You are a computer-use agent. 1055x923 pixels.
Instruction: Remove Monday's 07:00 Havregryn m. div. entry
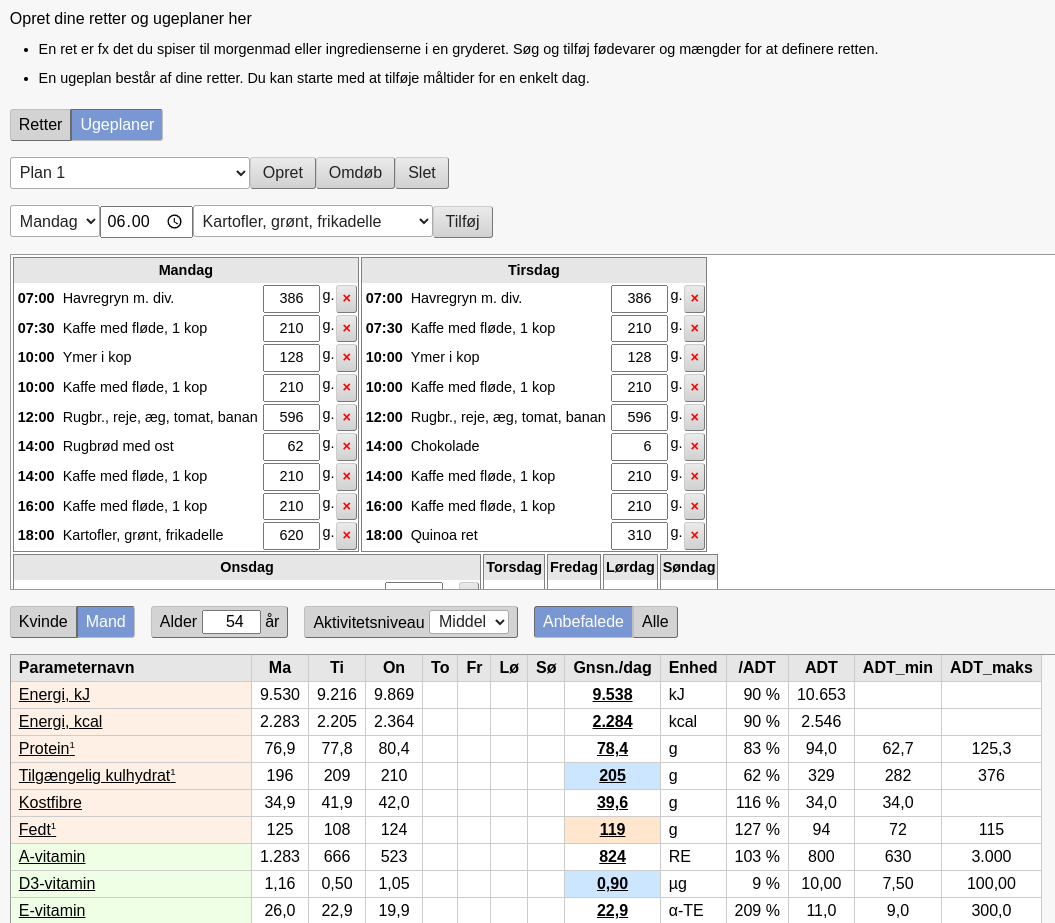click(x=346, y=299)
